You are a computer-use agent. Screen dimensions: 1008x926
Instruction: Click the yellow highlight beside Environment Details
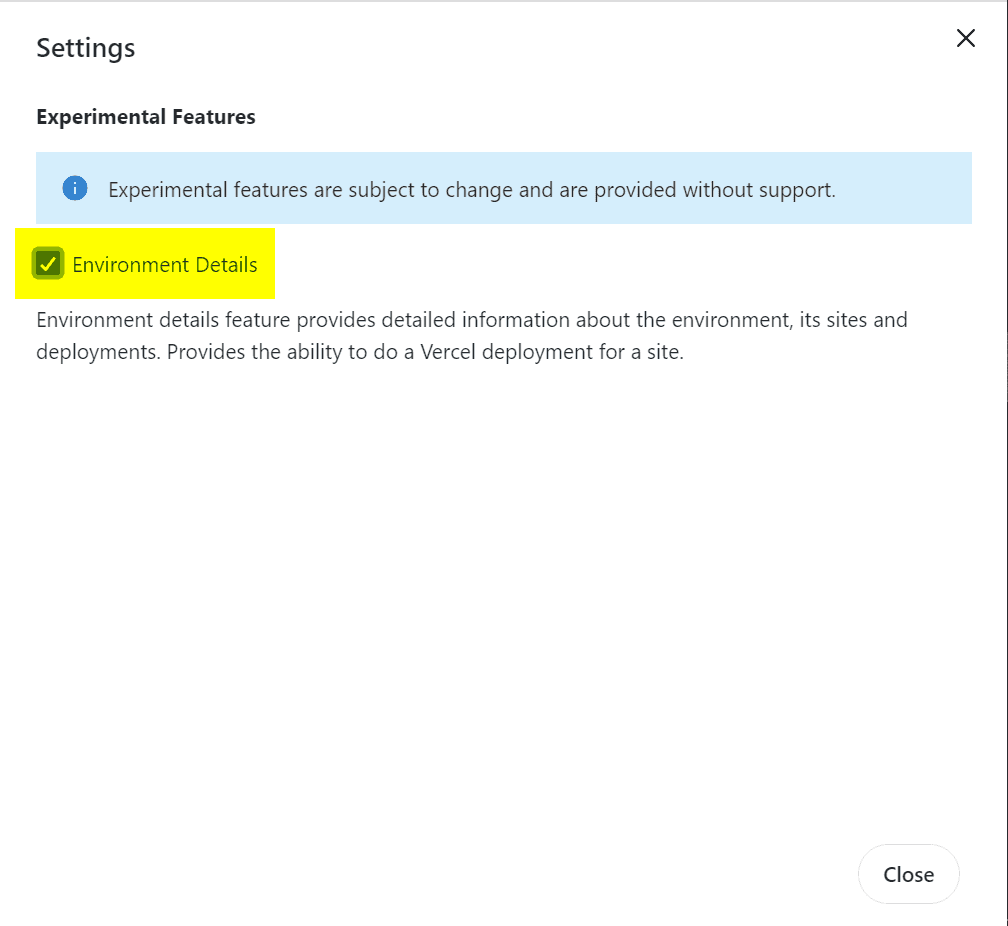(266, 285)
